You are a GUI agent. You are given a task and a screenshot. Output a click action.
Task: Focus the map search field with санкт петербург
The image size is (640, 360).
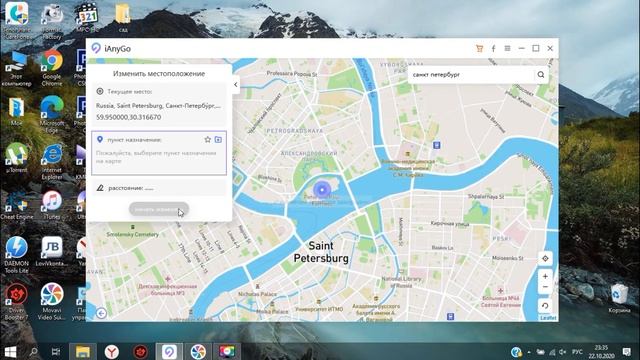coord(471,75)
